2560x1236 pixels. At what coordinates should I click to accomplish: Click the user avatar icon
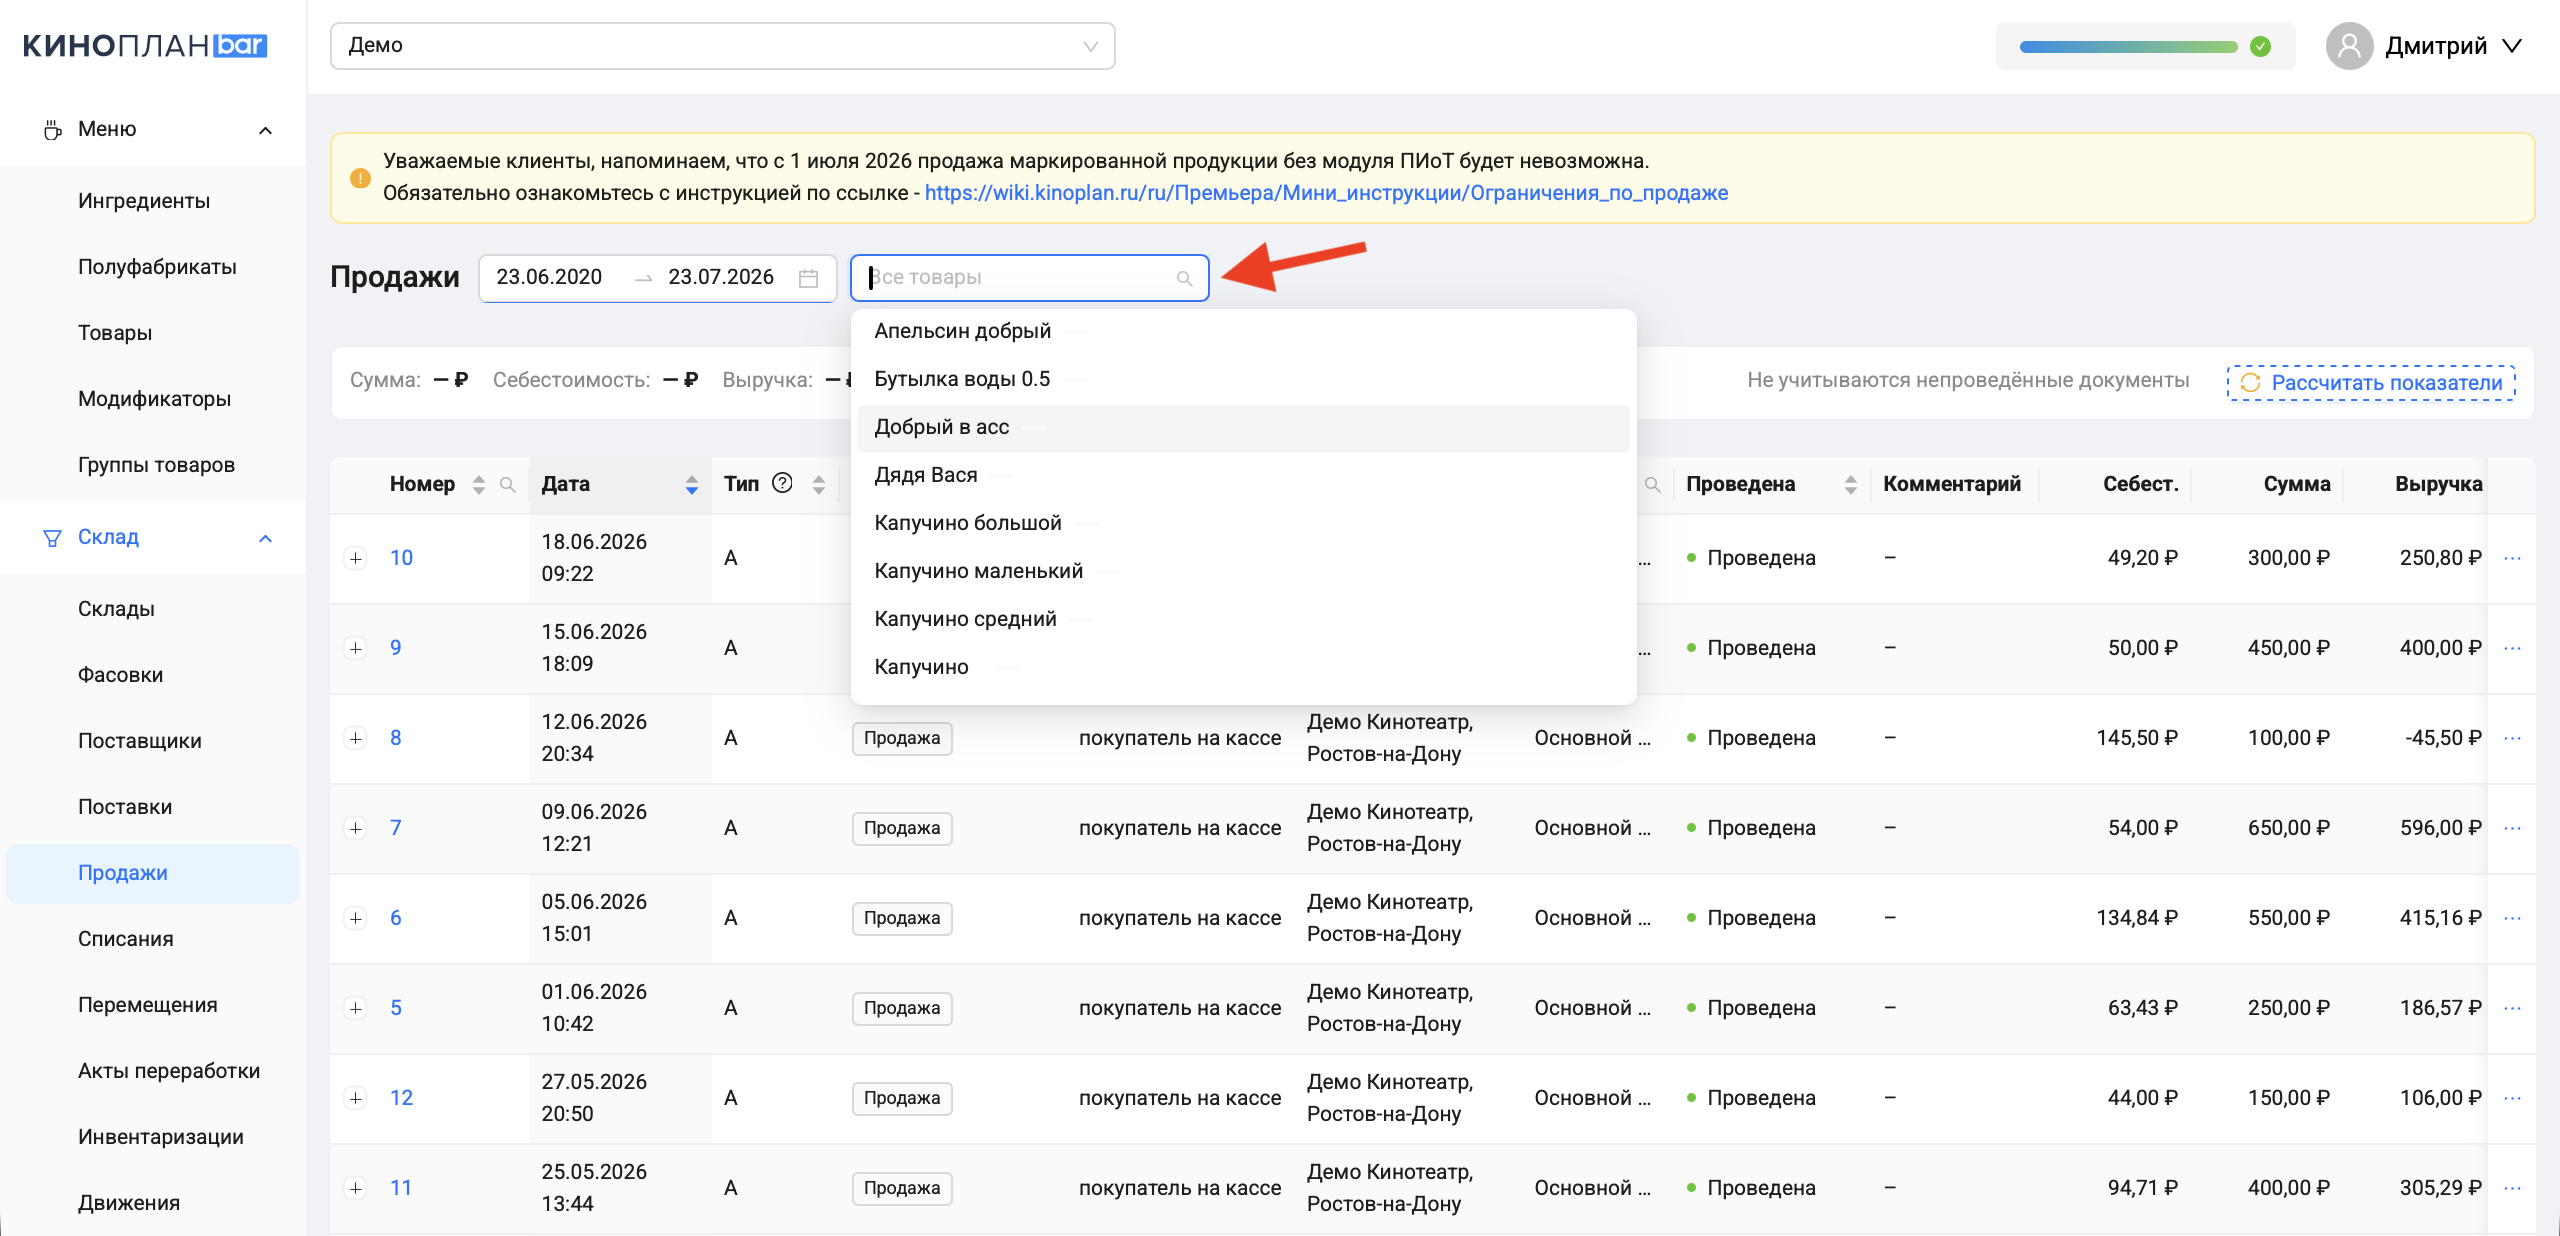(x=2349, y=46)
